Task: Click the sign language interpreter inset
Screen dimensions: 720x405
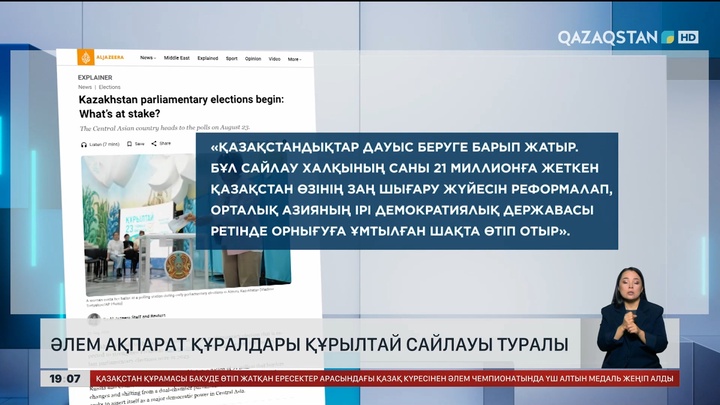Action: pyautogui.click(x=632, y=318)
